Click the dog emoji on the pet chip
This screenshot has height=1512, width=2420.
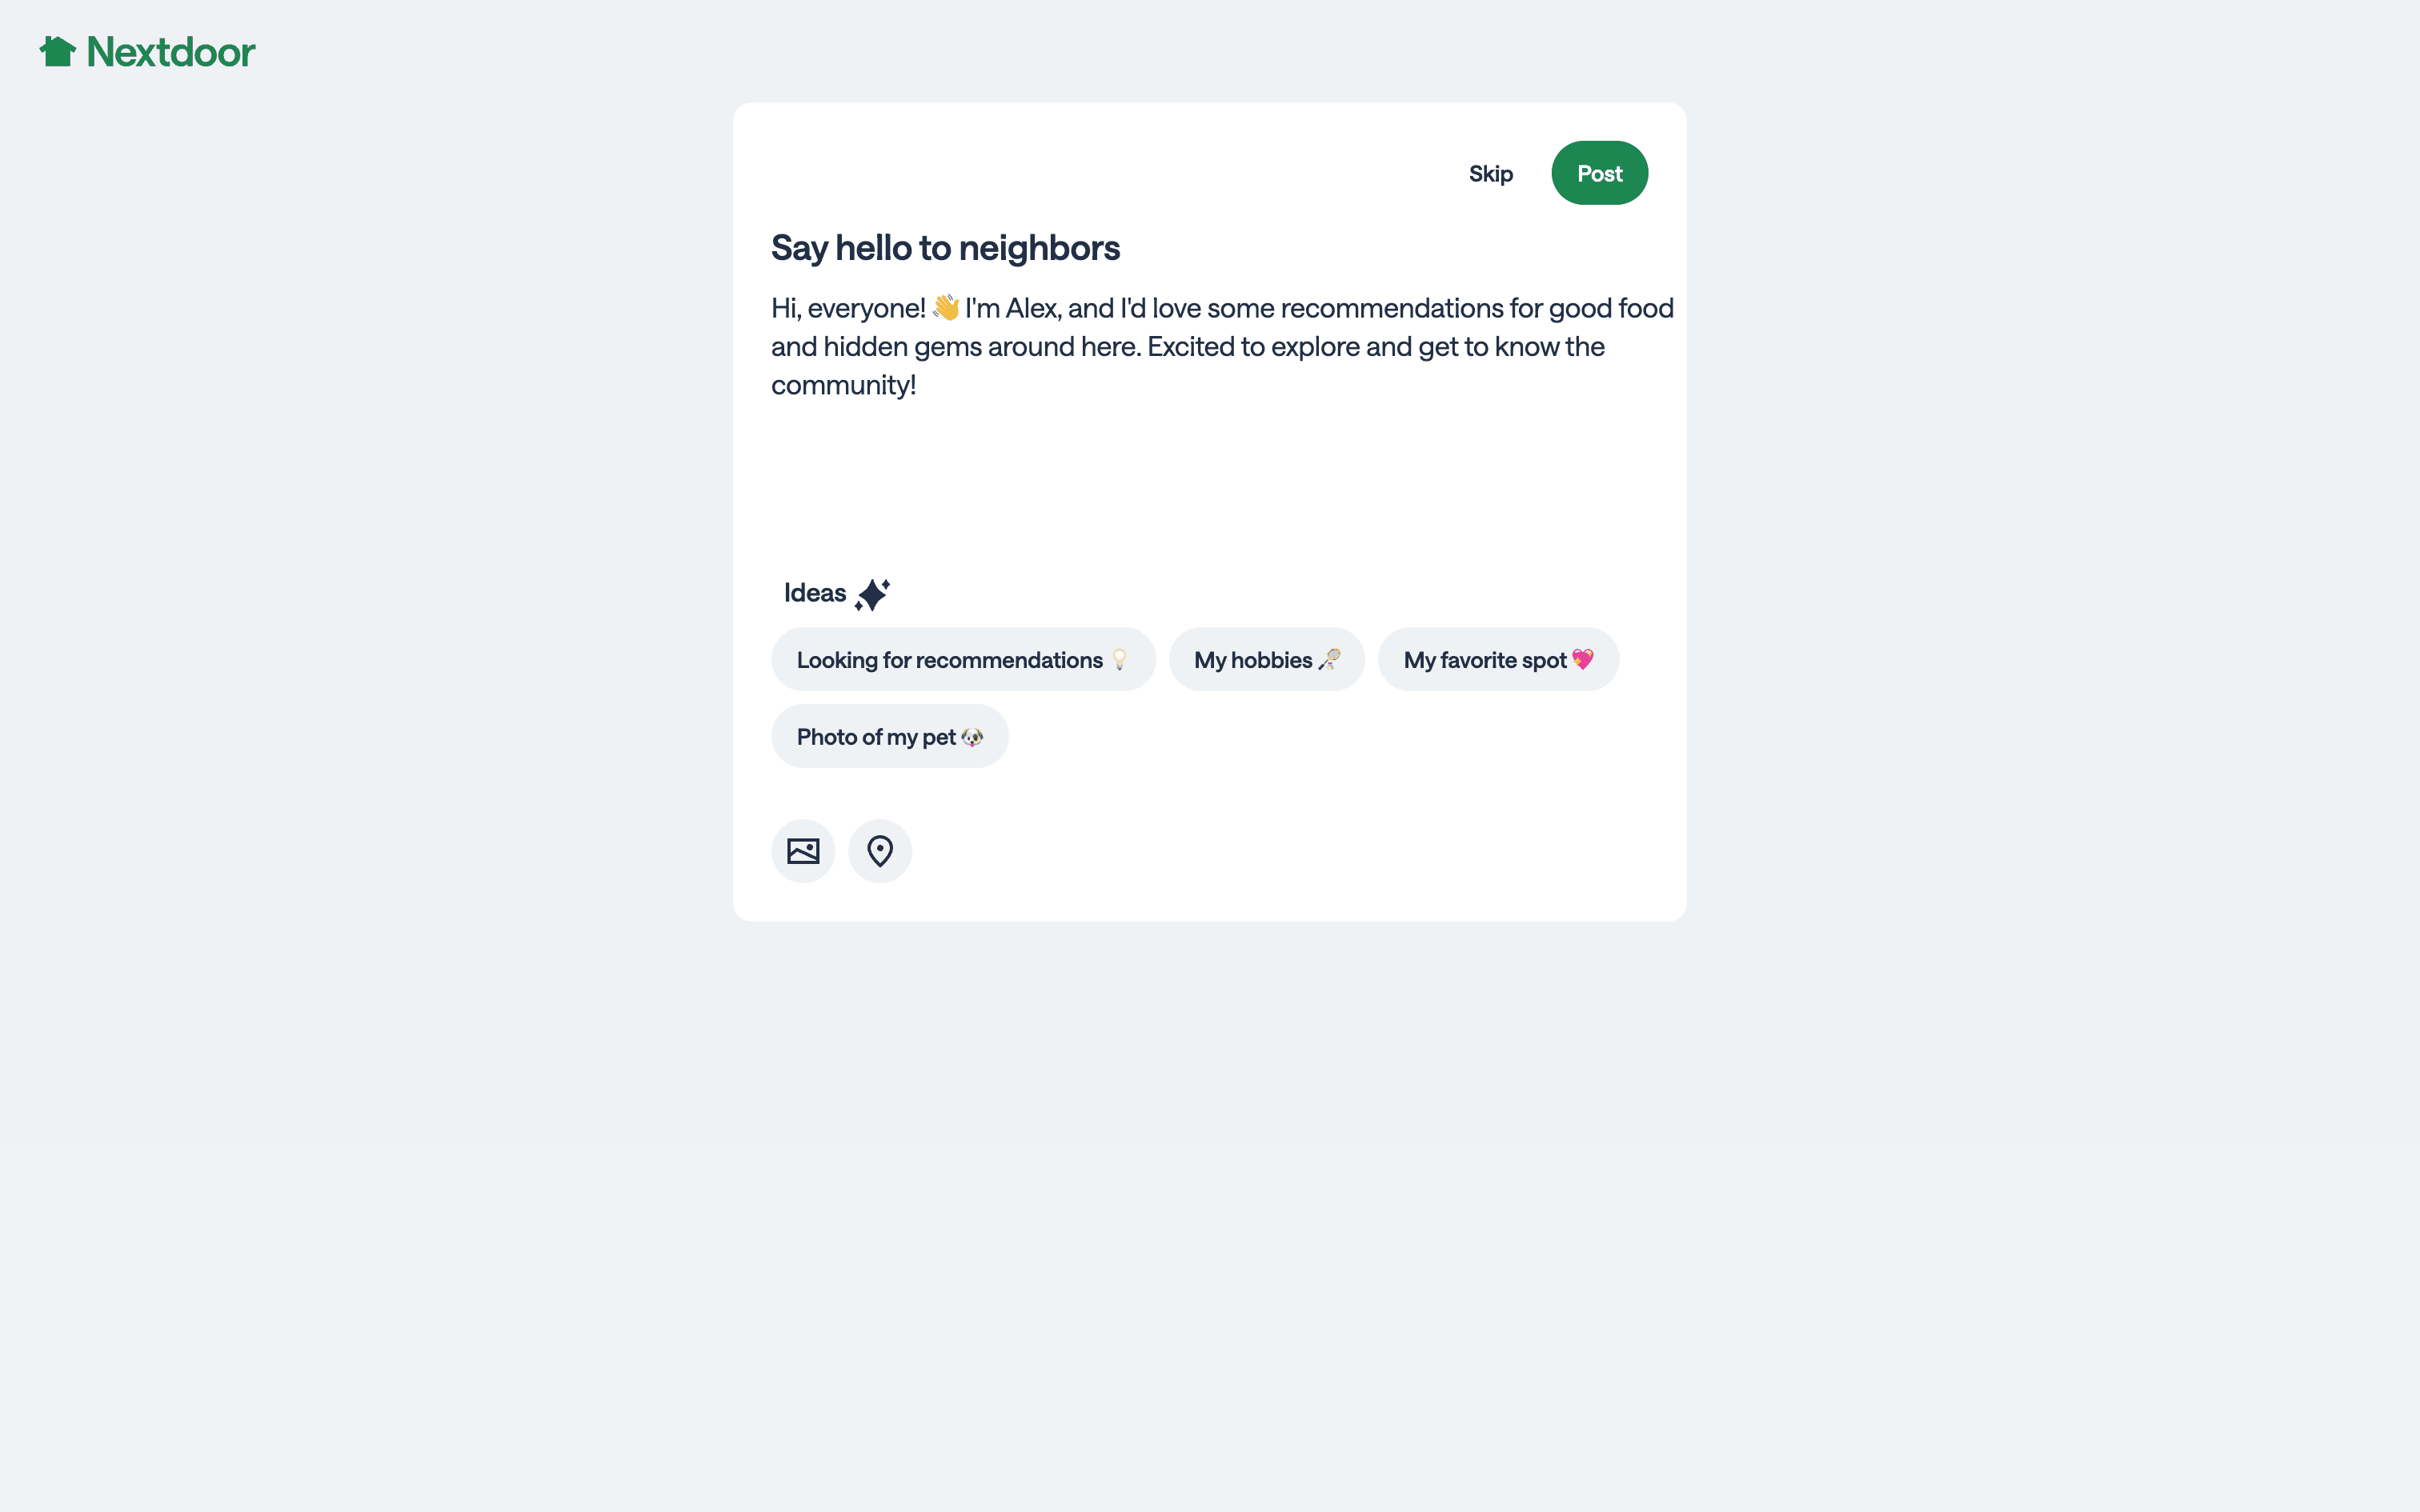click(x=972, y=737)
